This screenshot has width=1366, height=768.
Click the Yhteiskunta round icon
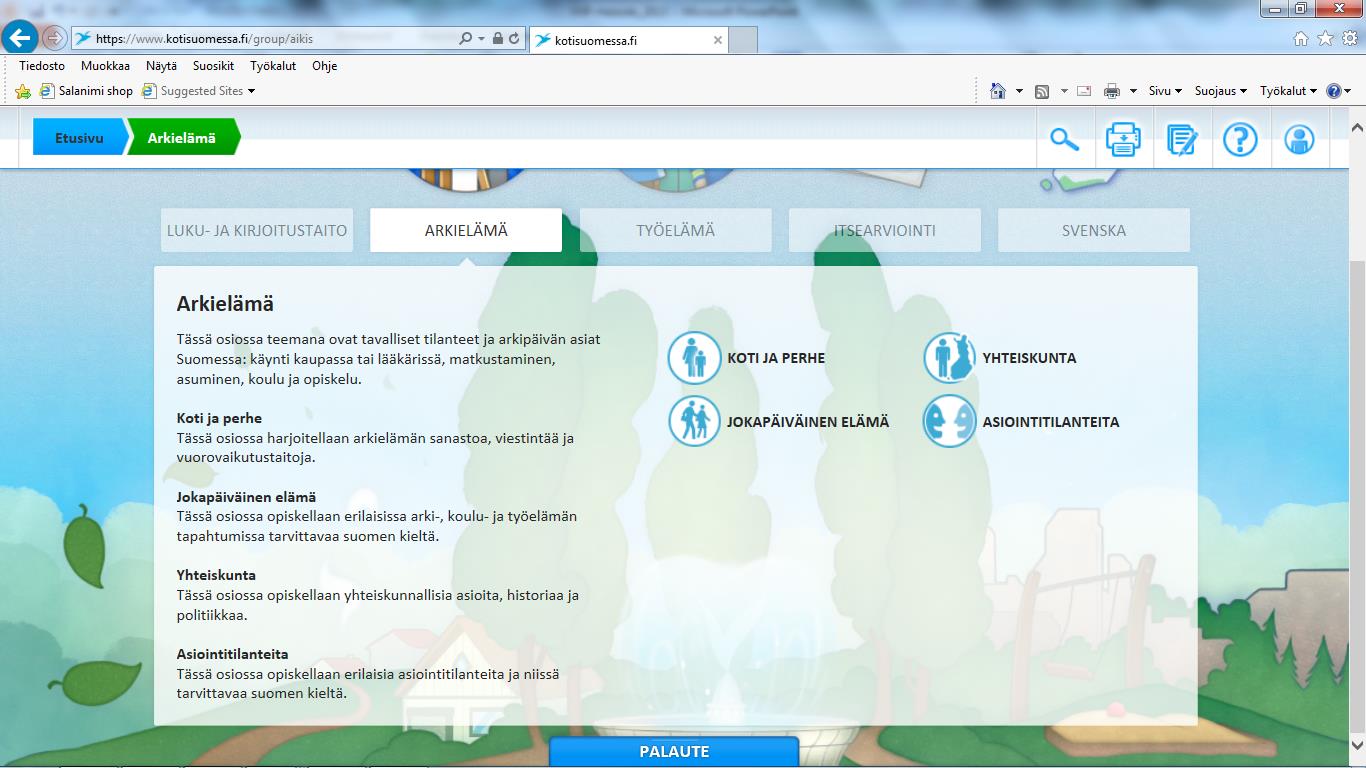(949, 358)
